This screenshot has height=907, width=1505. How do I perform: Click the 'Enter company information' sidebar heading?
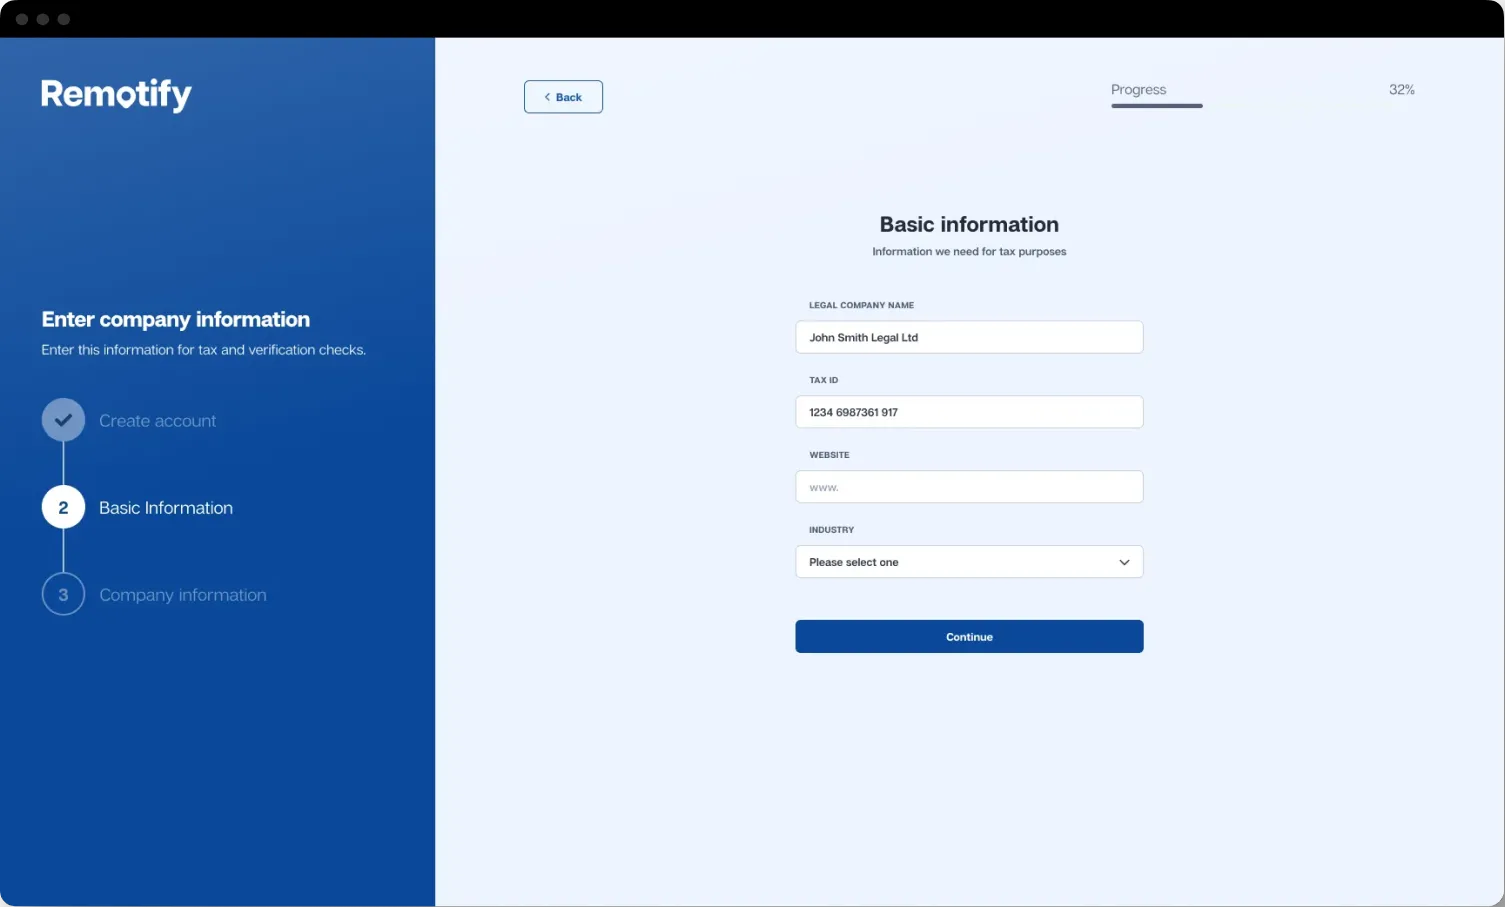point(176,320)
